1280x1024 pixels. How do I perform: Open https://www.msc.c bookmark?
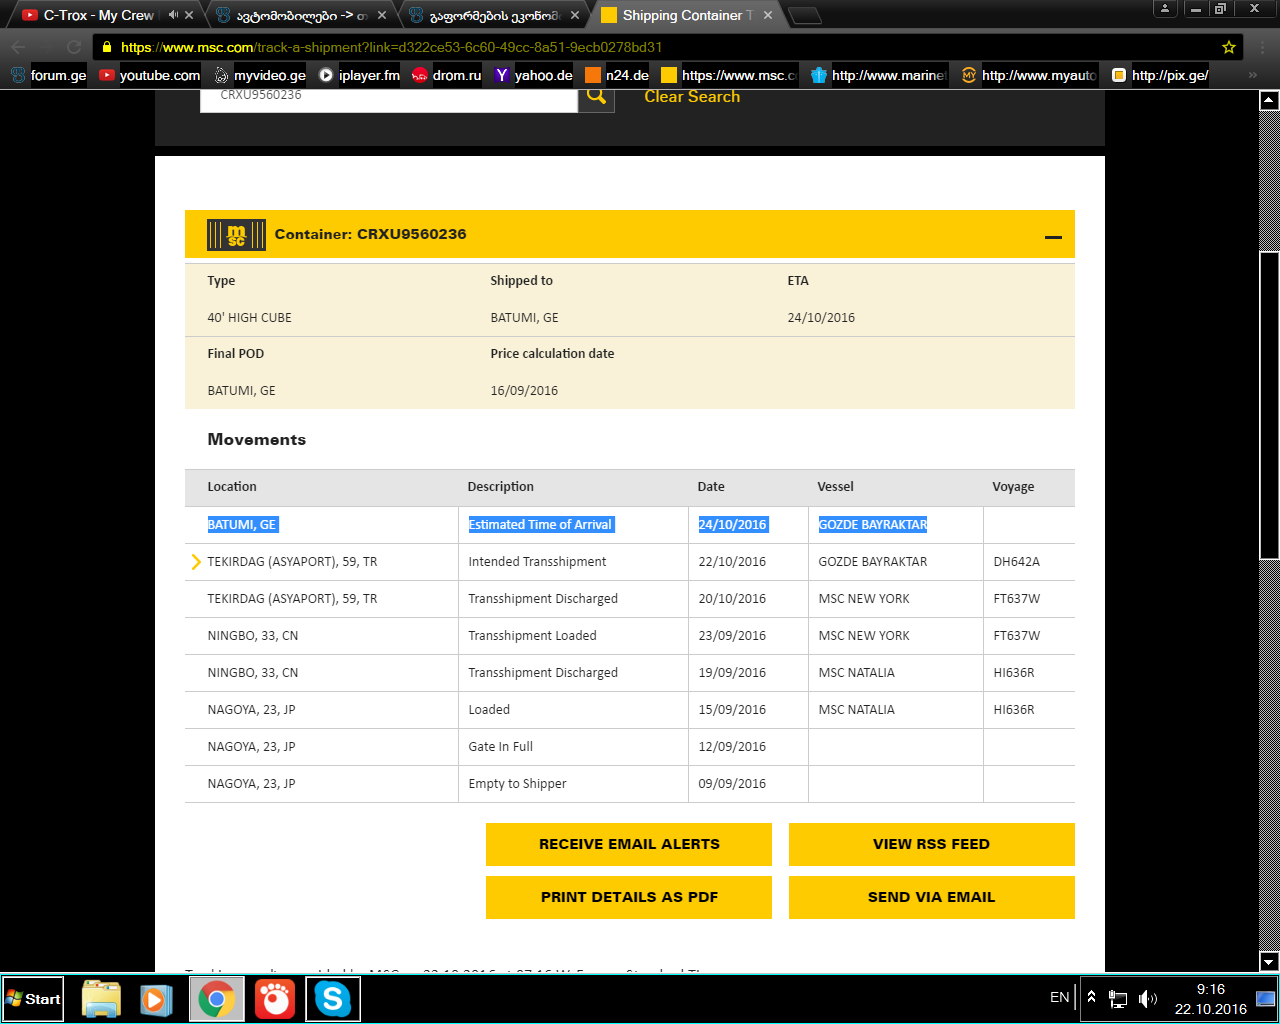point(729,75)
